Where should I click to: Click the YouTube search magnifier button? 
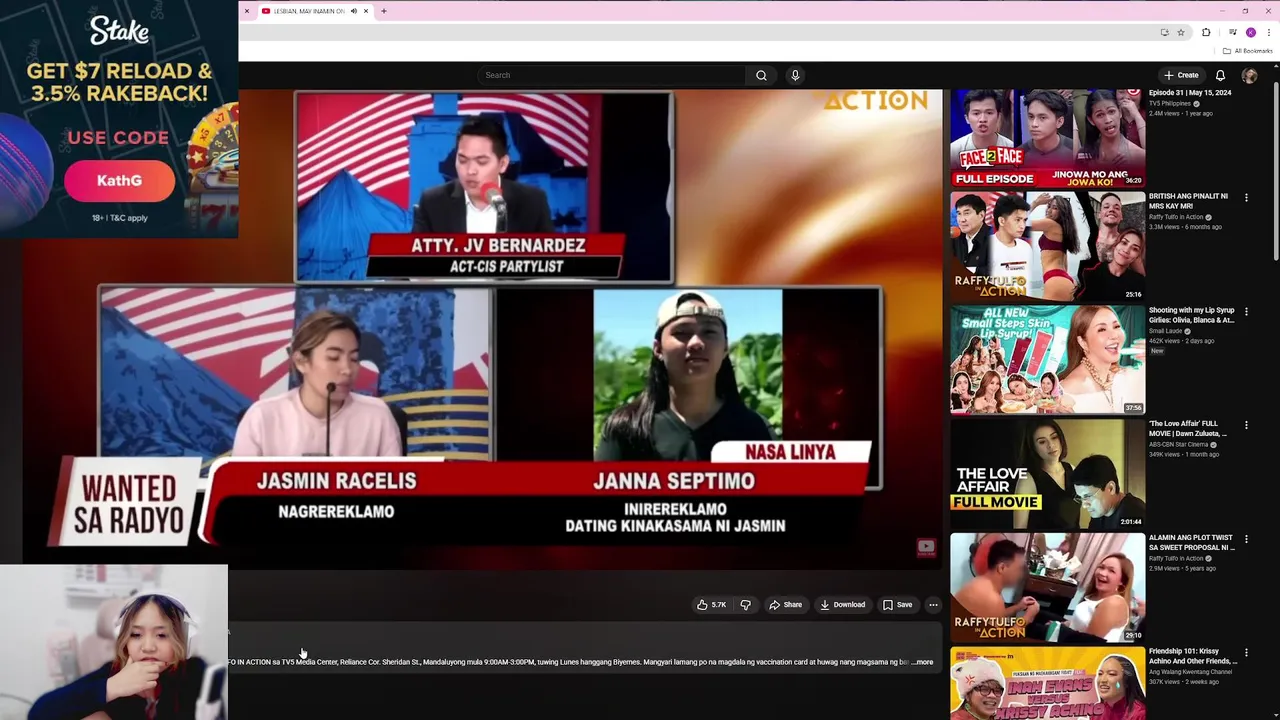click(x=761, y=75)
